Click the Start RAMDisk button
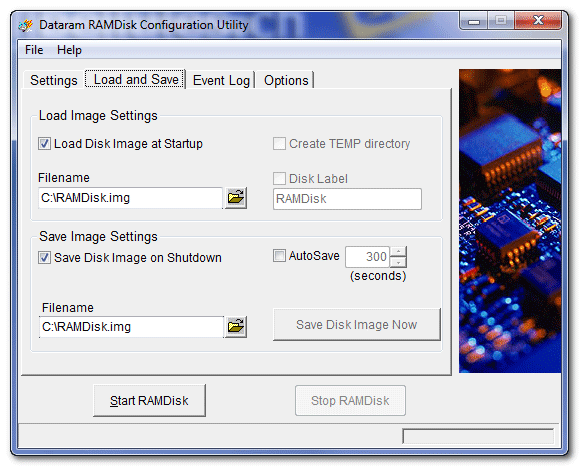Viewport: 580px width, 467px height. click(149, 400)
